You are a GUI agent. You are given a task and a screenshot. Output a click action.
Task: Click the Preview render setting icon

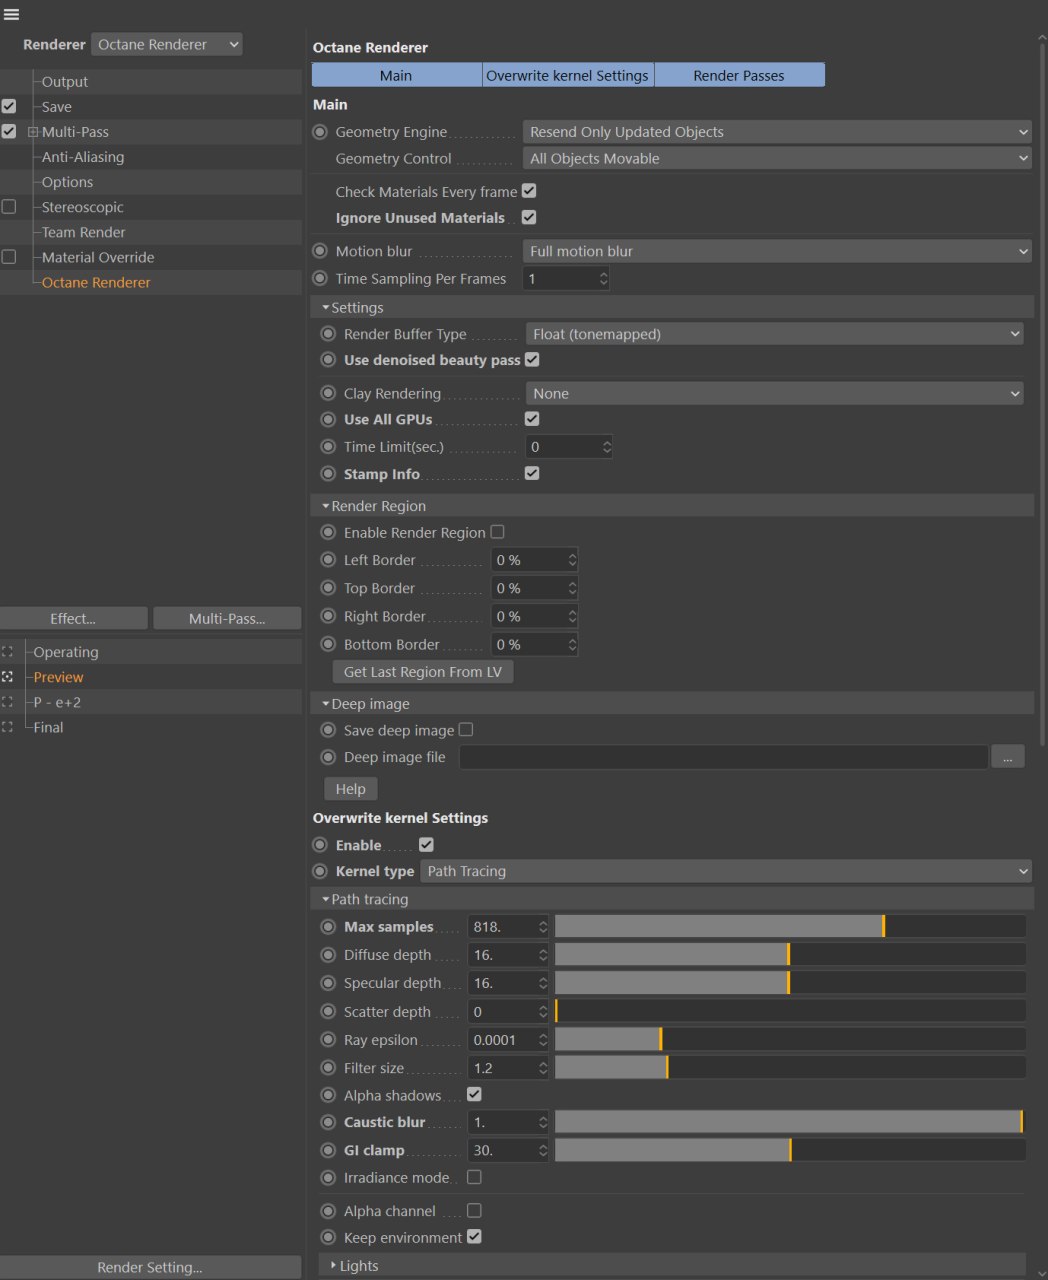[x=7, y=677]
